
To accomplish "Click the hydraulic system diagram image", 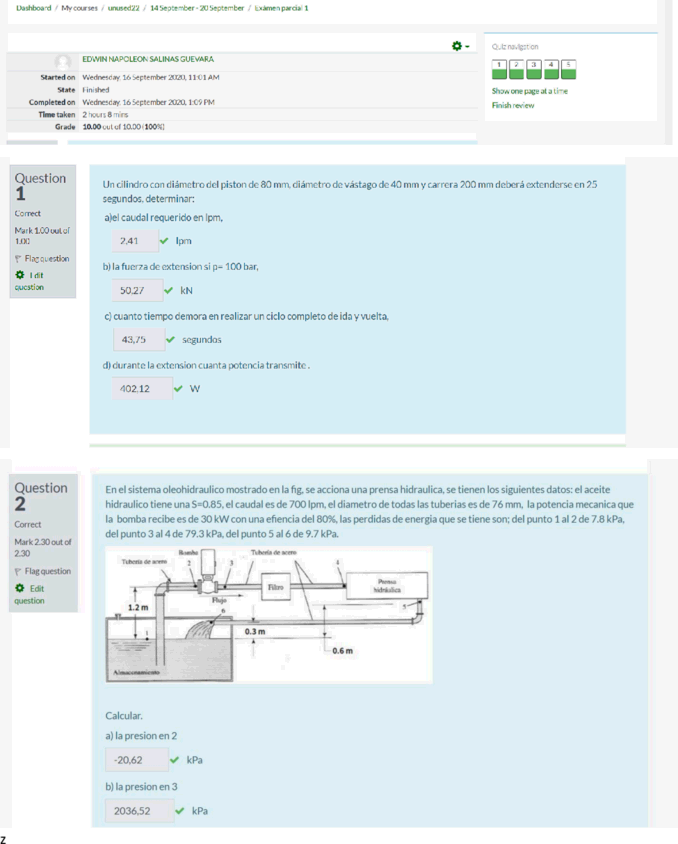I will pos(269,615).
